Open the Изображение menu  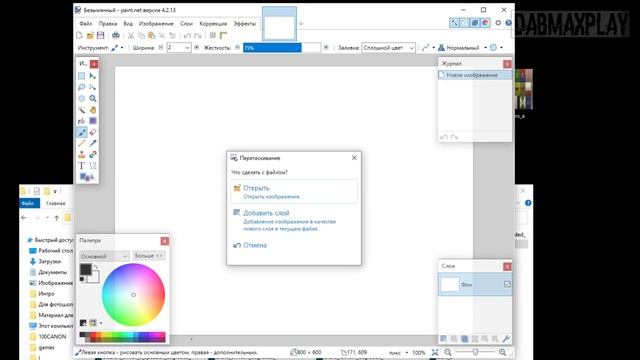coord(156,24)
